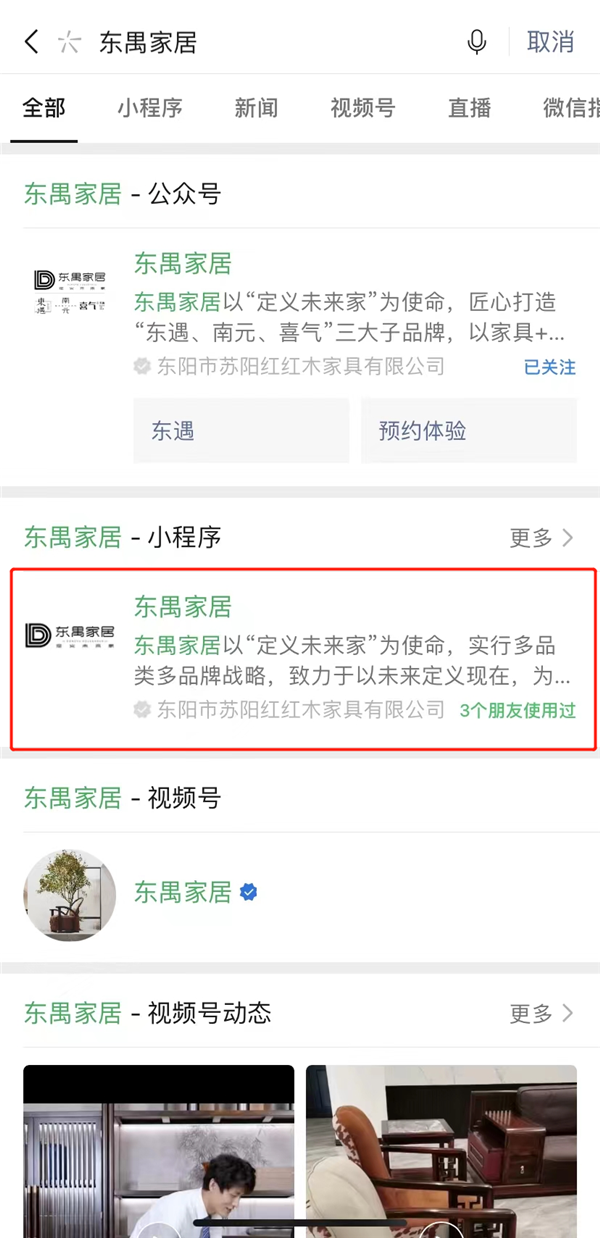Open 东禺家居 official account logo
This screenshot has height=1238, width=600.
coord(69,293)
